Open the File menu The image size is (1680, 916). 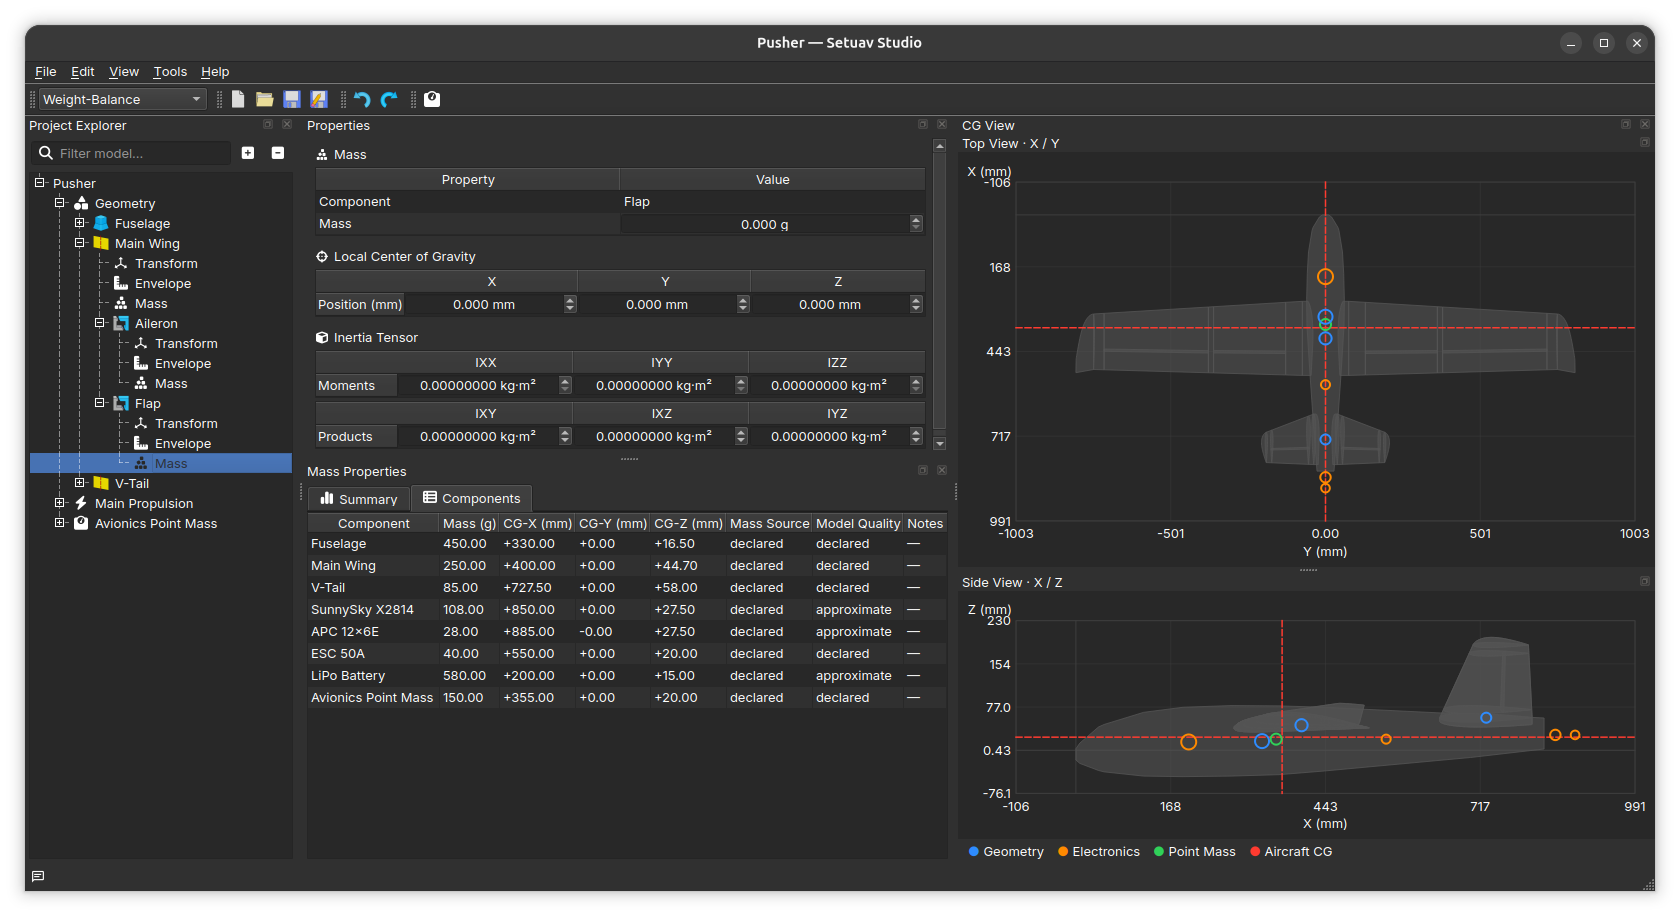tap(45, 71)
